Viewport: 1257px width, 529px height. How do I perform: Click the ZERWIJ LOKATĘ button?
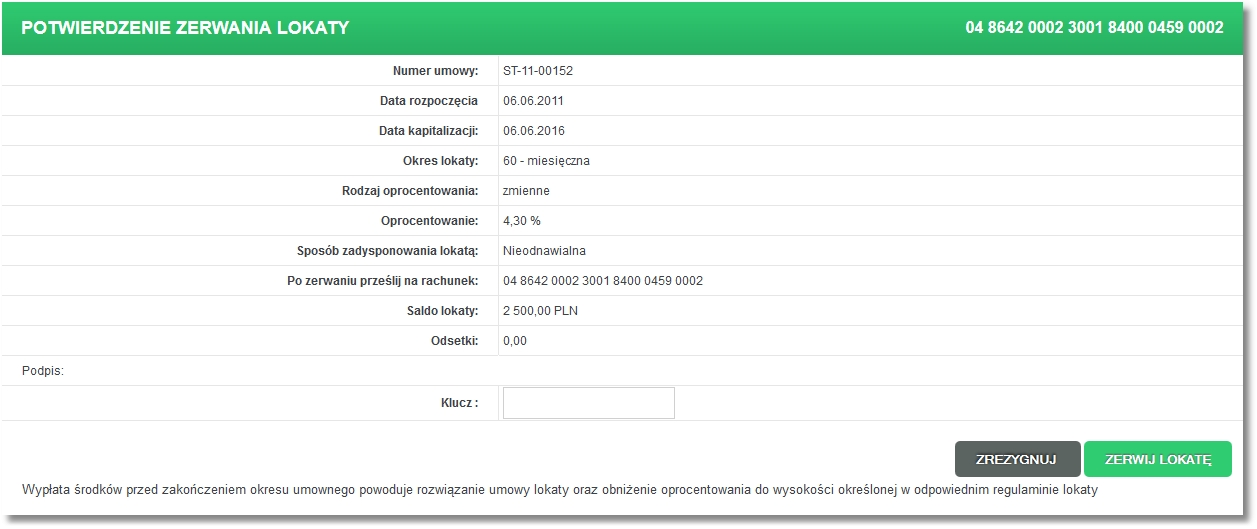coord(1158,459)
